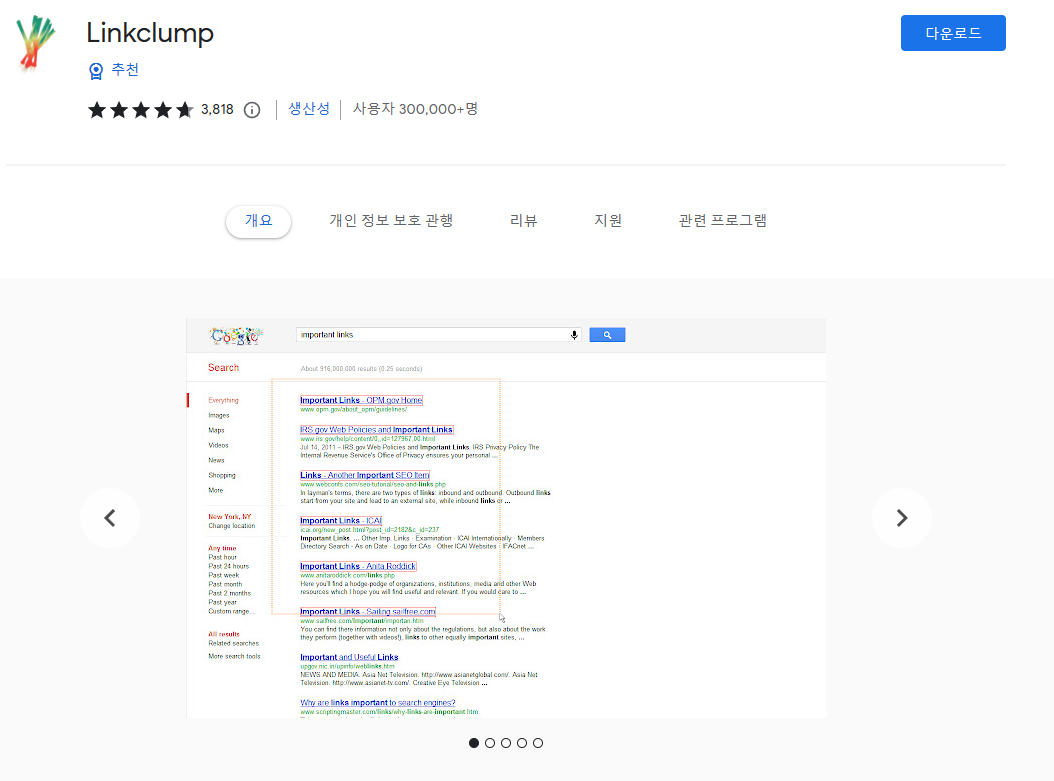Screen dimensions: 1054x781
Task: Select the third carousel dot indicator
Action: coord(506,743)
